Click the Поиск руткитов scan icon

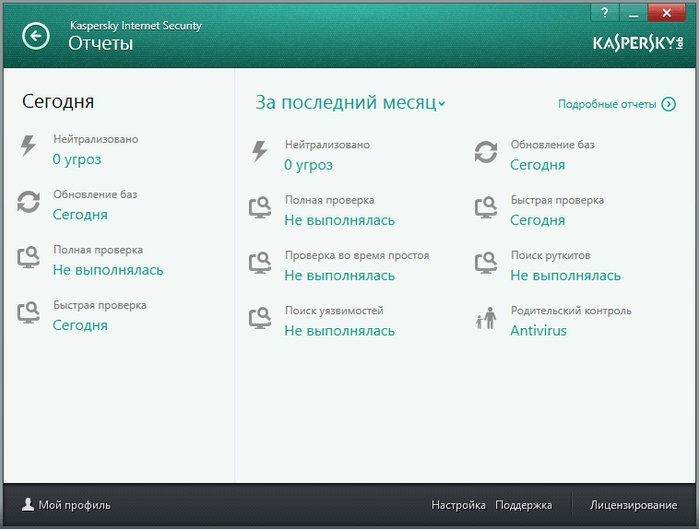click(486, 263)
